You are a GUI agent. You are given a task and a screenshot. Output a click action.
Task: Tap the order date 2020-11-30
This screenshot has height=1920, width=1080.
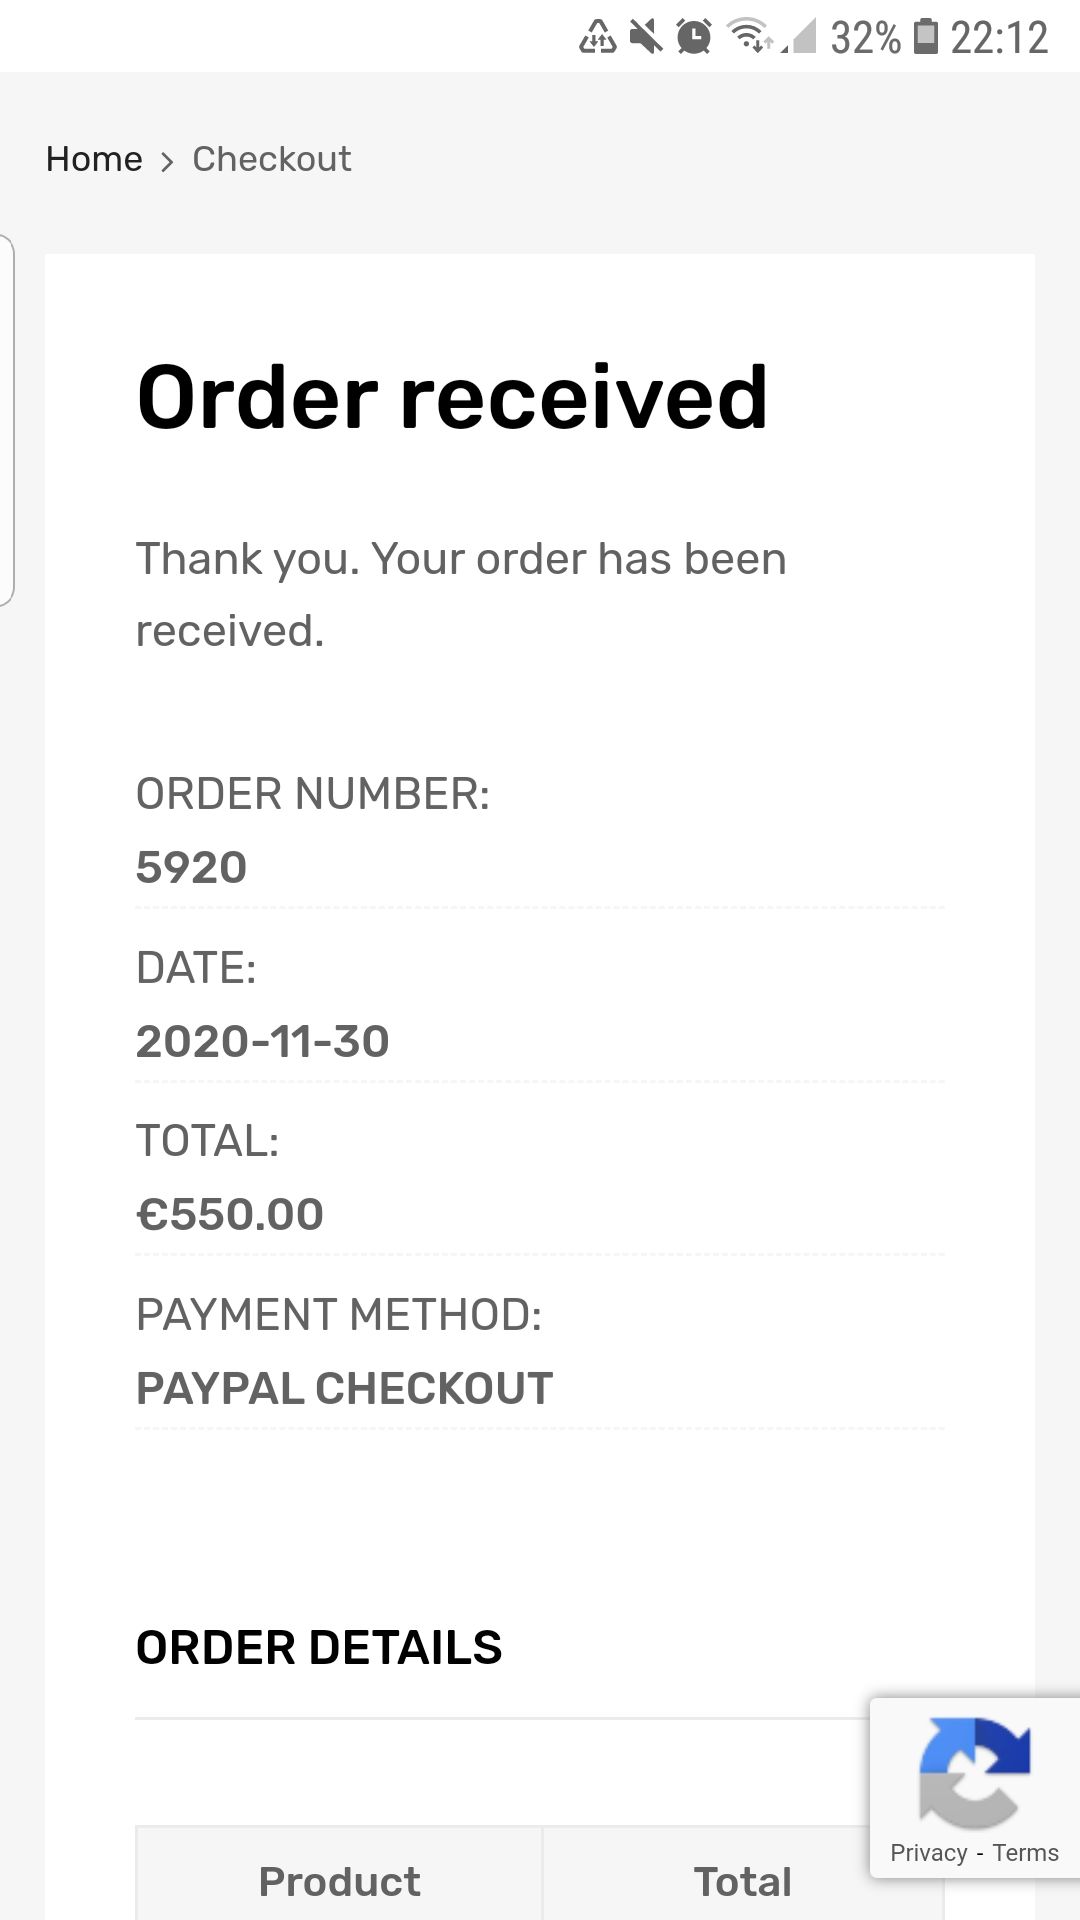[262, 1041]
